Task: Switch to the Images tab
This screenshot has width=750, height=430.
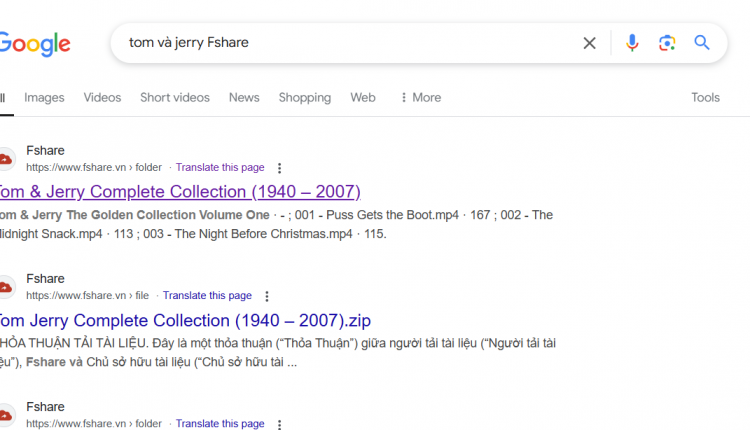Action: [x=44, y=98]
